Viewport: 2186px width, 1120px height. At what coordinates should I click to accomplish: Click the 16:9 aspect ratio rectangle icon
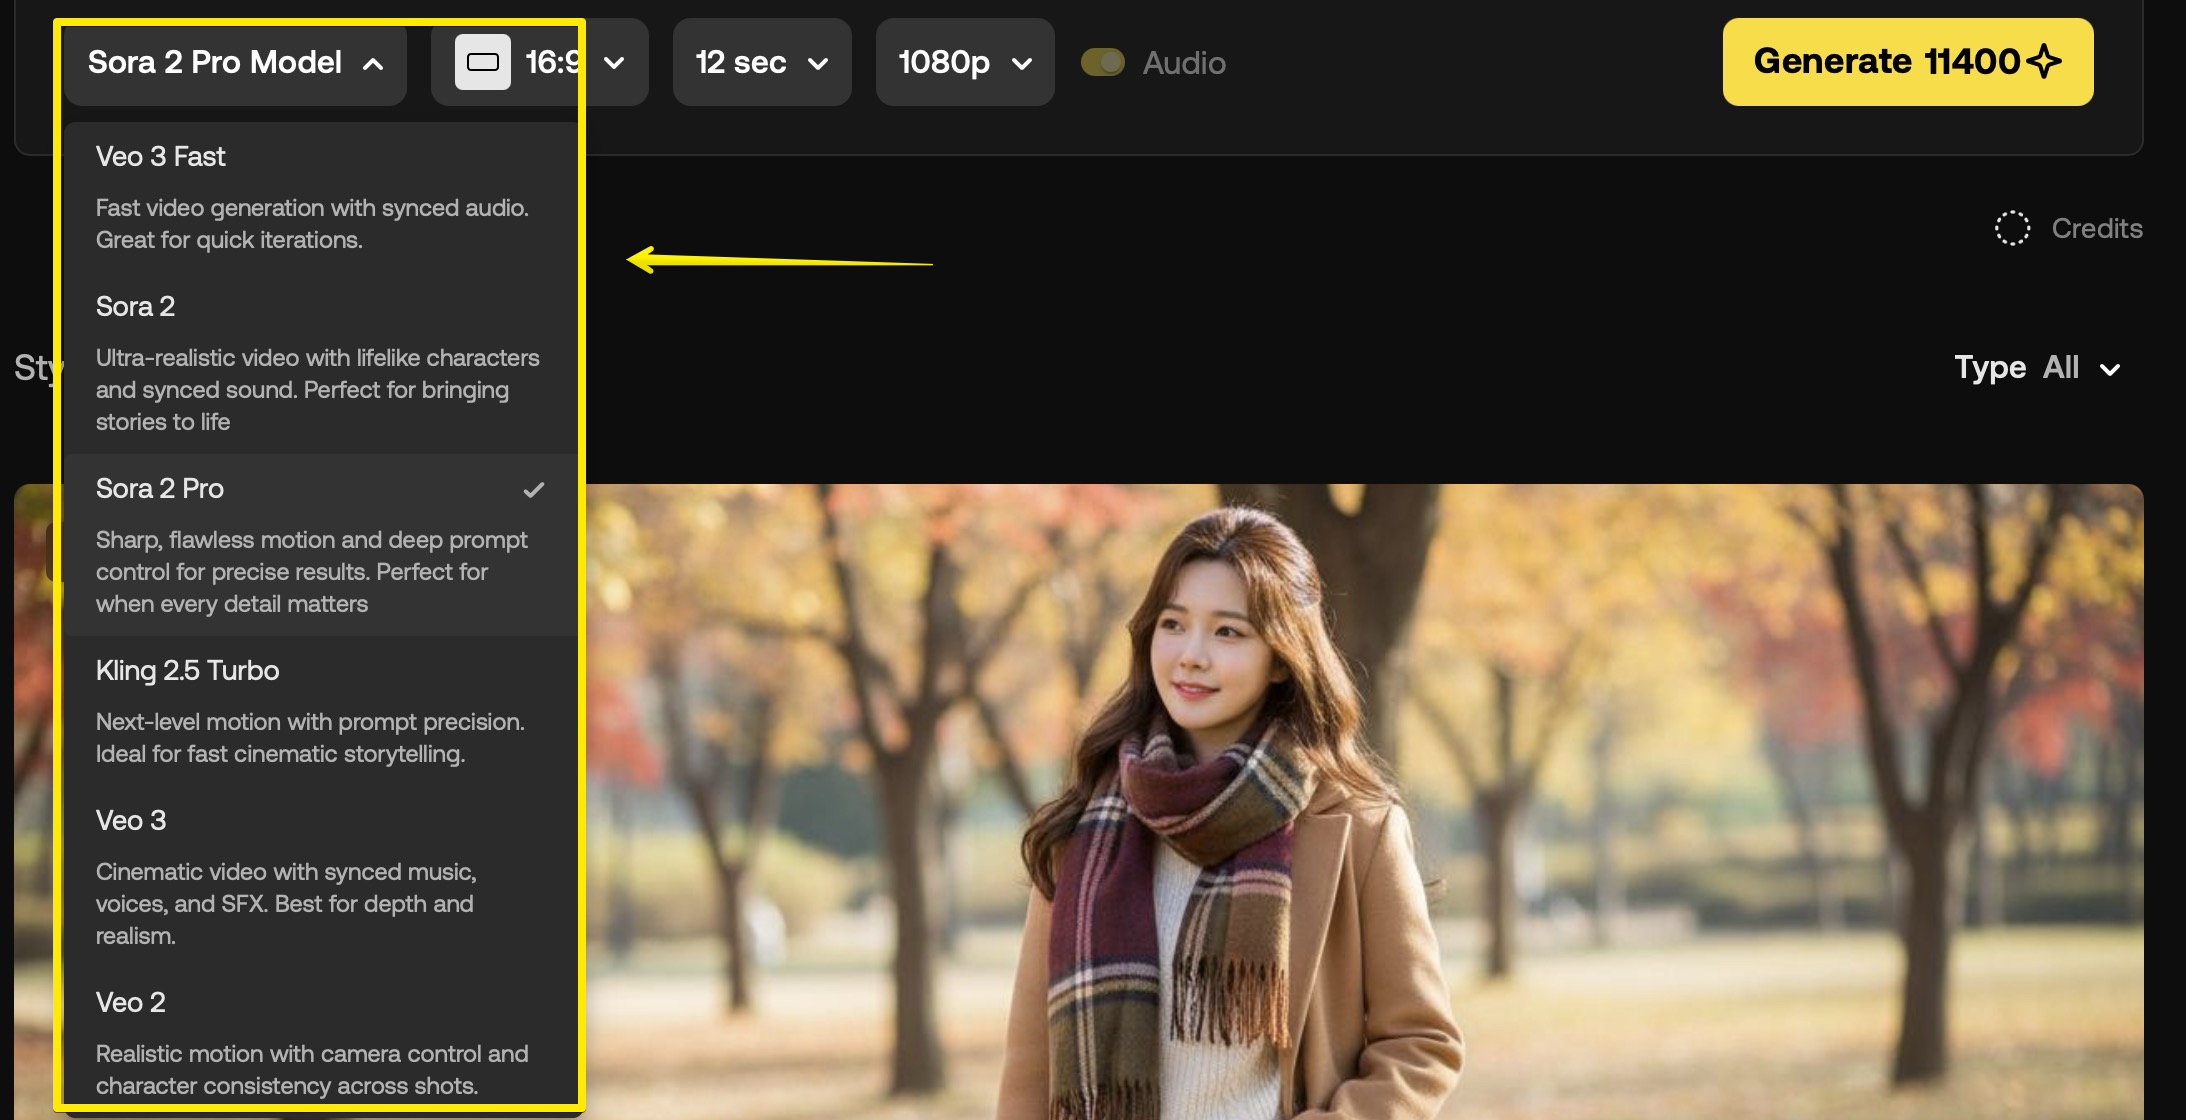click(x=483, y=62)
